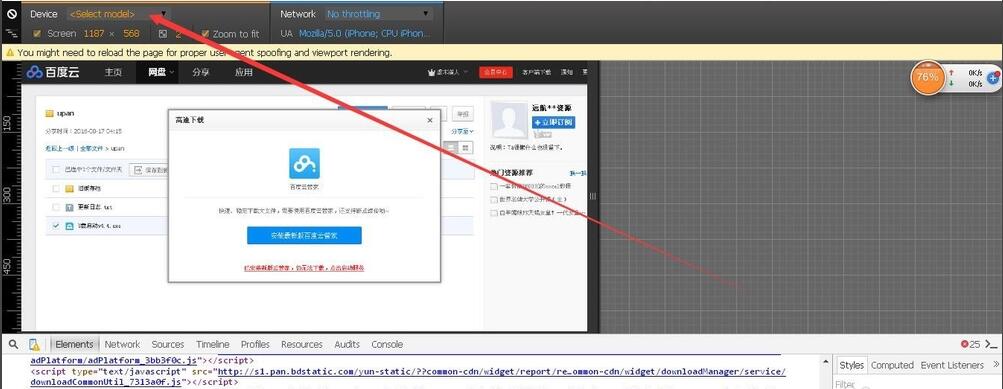Switch to the Profiles tab
The height and width of the screenshot is (389, 1003).
[x=255, y=344]
